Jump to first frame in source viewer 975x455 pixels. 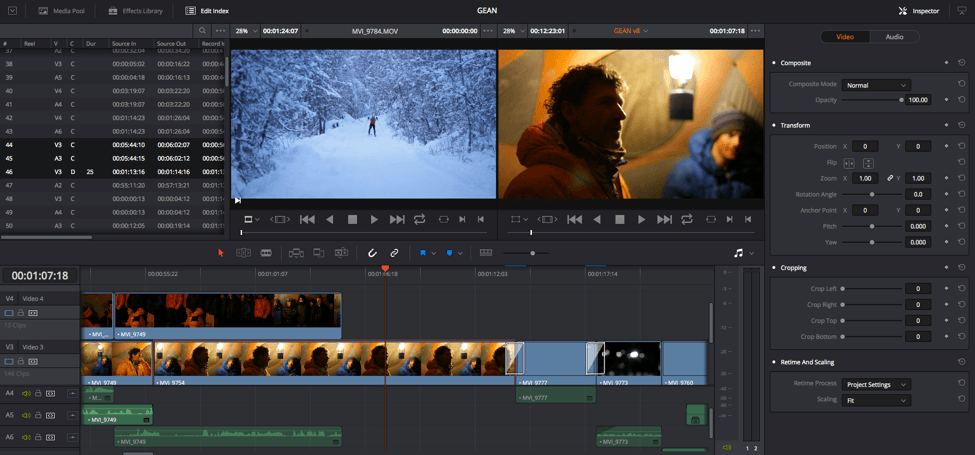[x=307, y=219]
